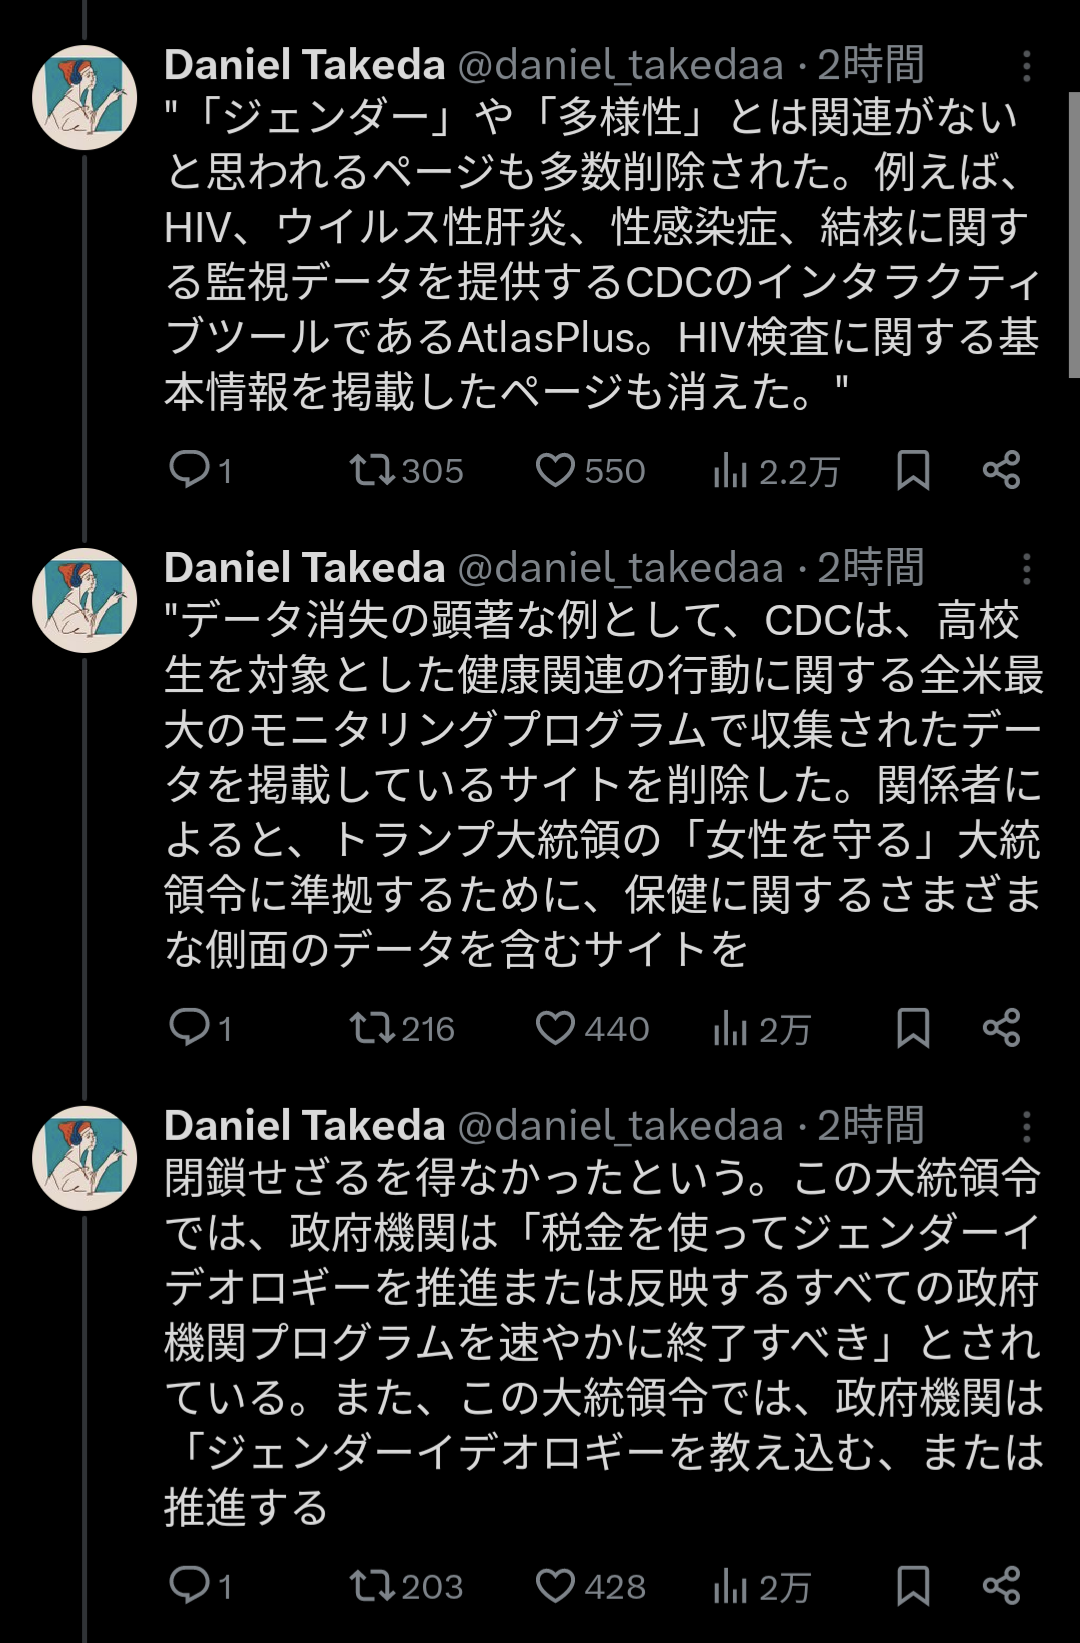Open more options for the third tweet

coord(1026,1127)
